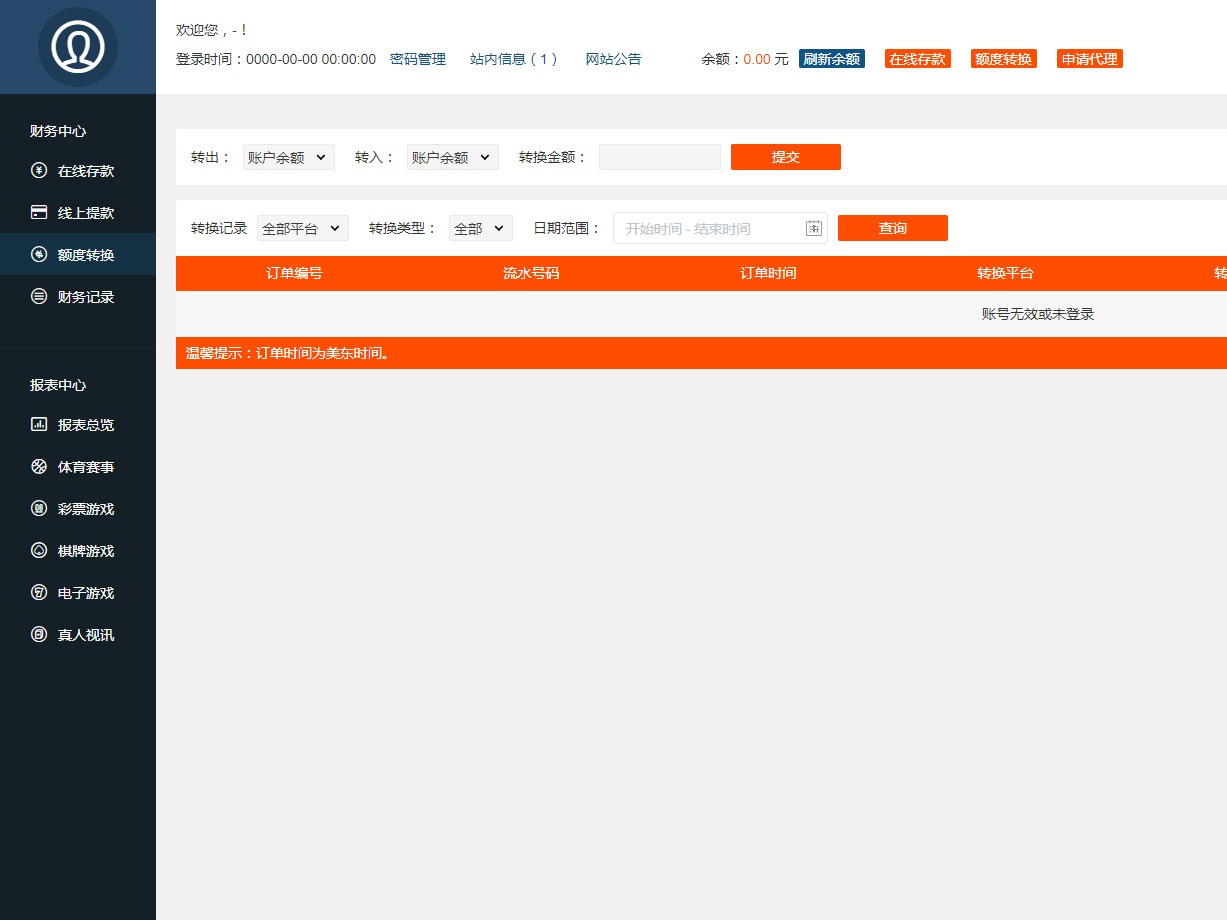This screenshot has width=1227, height=920.
Task: Click the 刷新余额 refresh balance button
Action: (831, 59)
